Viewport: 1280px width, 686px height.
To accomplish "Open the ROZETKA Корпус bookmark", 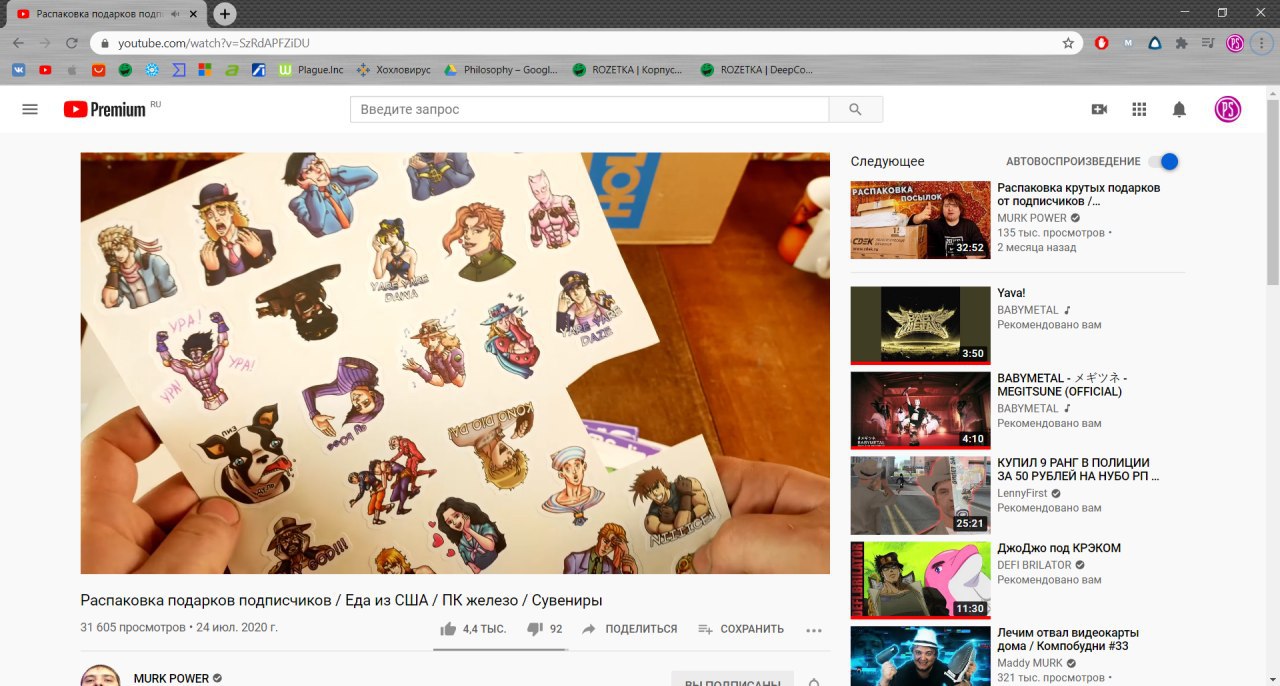I will (x=627, y=70).
